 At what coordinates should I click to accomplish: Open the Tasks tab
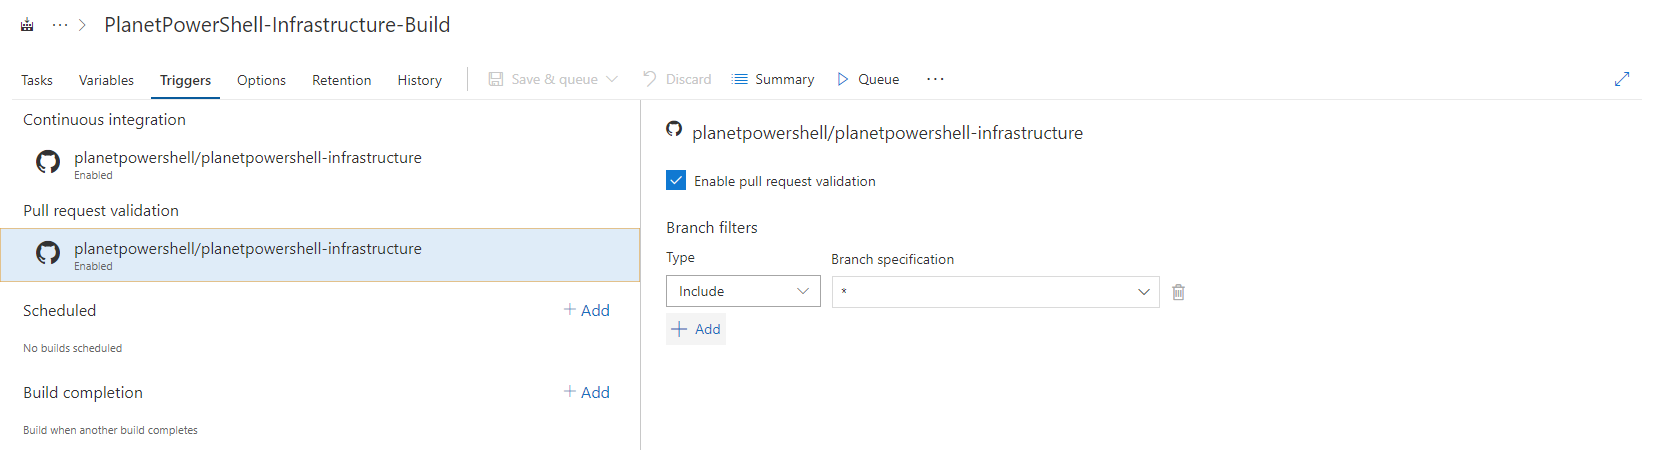tap(37, 80)
